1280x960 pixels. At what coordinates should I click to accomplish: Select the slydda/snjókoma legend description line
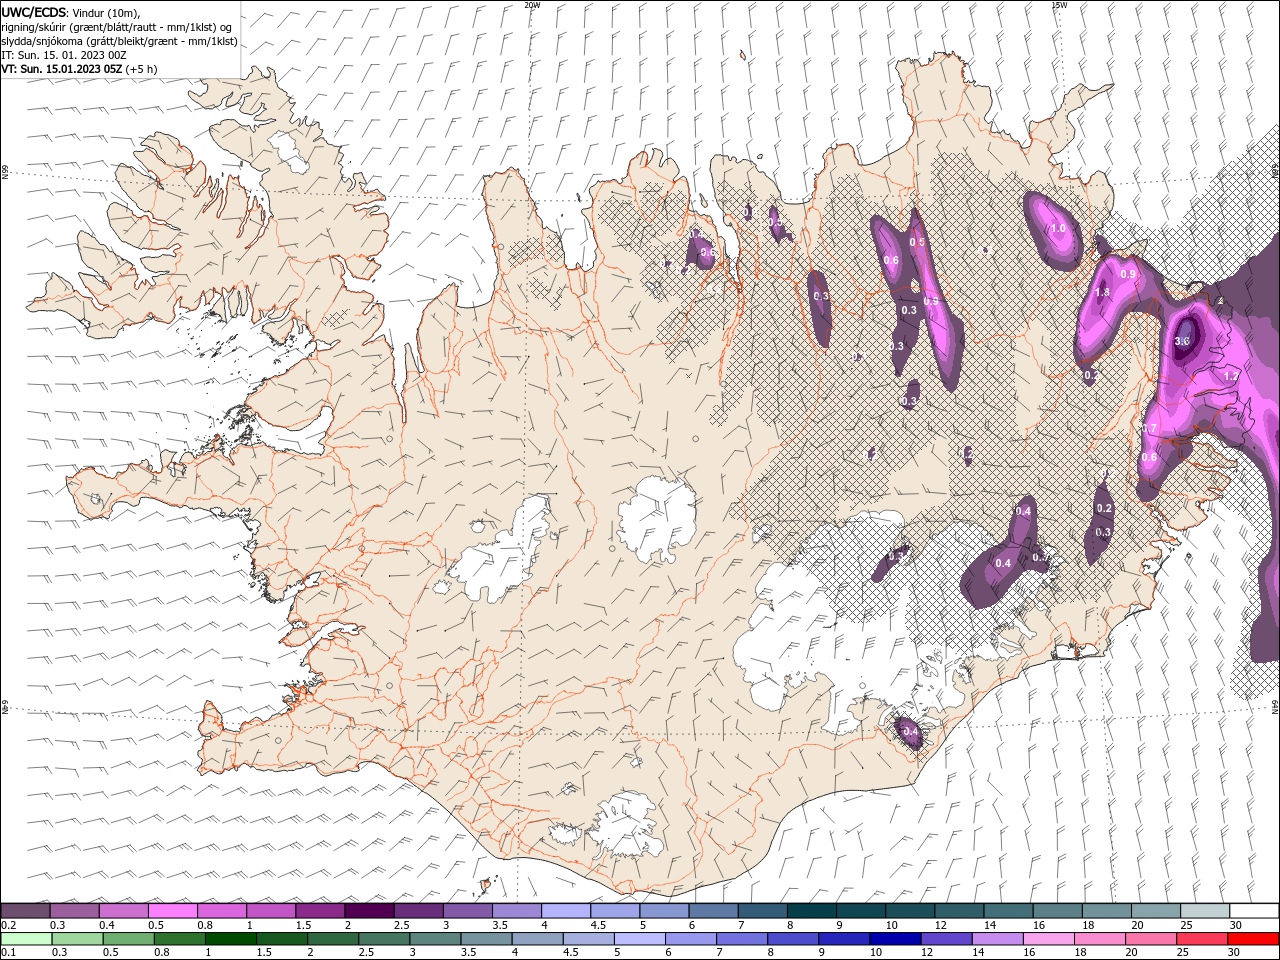(119, 41)
